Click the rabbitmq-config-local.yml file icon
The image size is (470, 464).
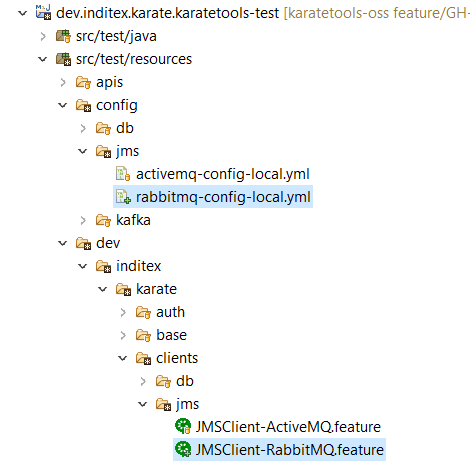(123, 197)
